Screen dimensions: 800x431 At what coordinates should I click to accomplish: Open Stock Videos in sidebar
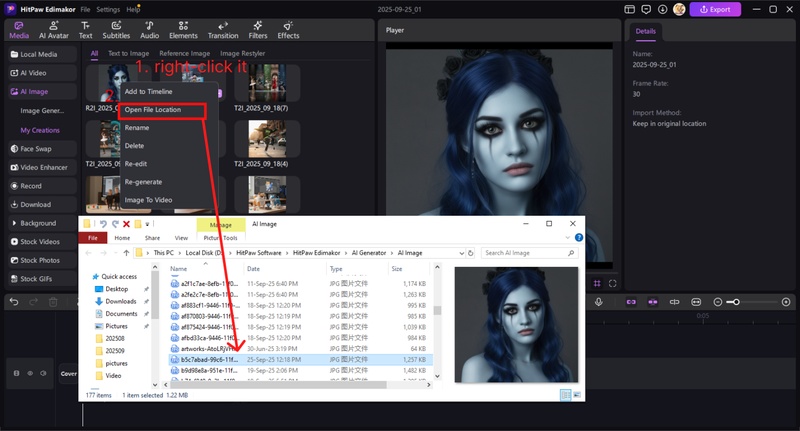[x=42, y=242]
